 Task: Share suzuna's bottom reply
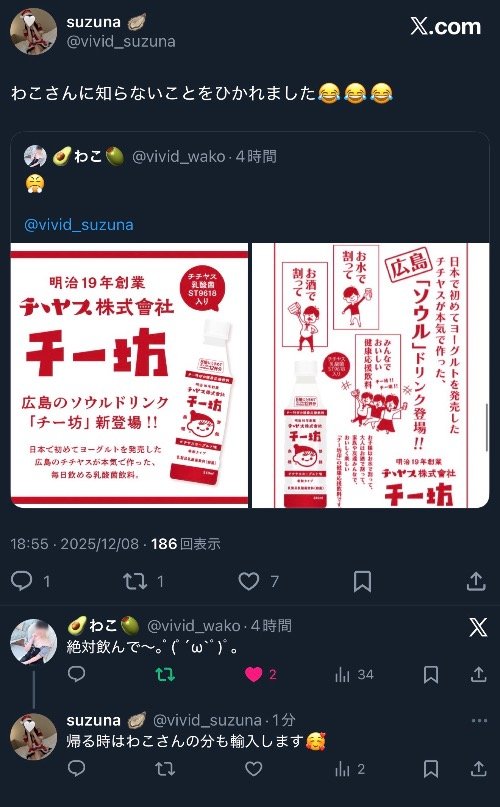478,769
